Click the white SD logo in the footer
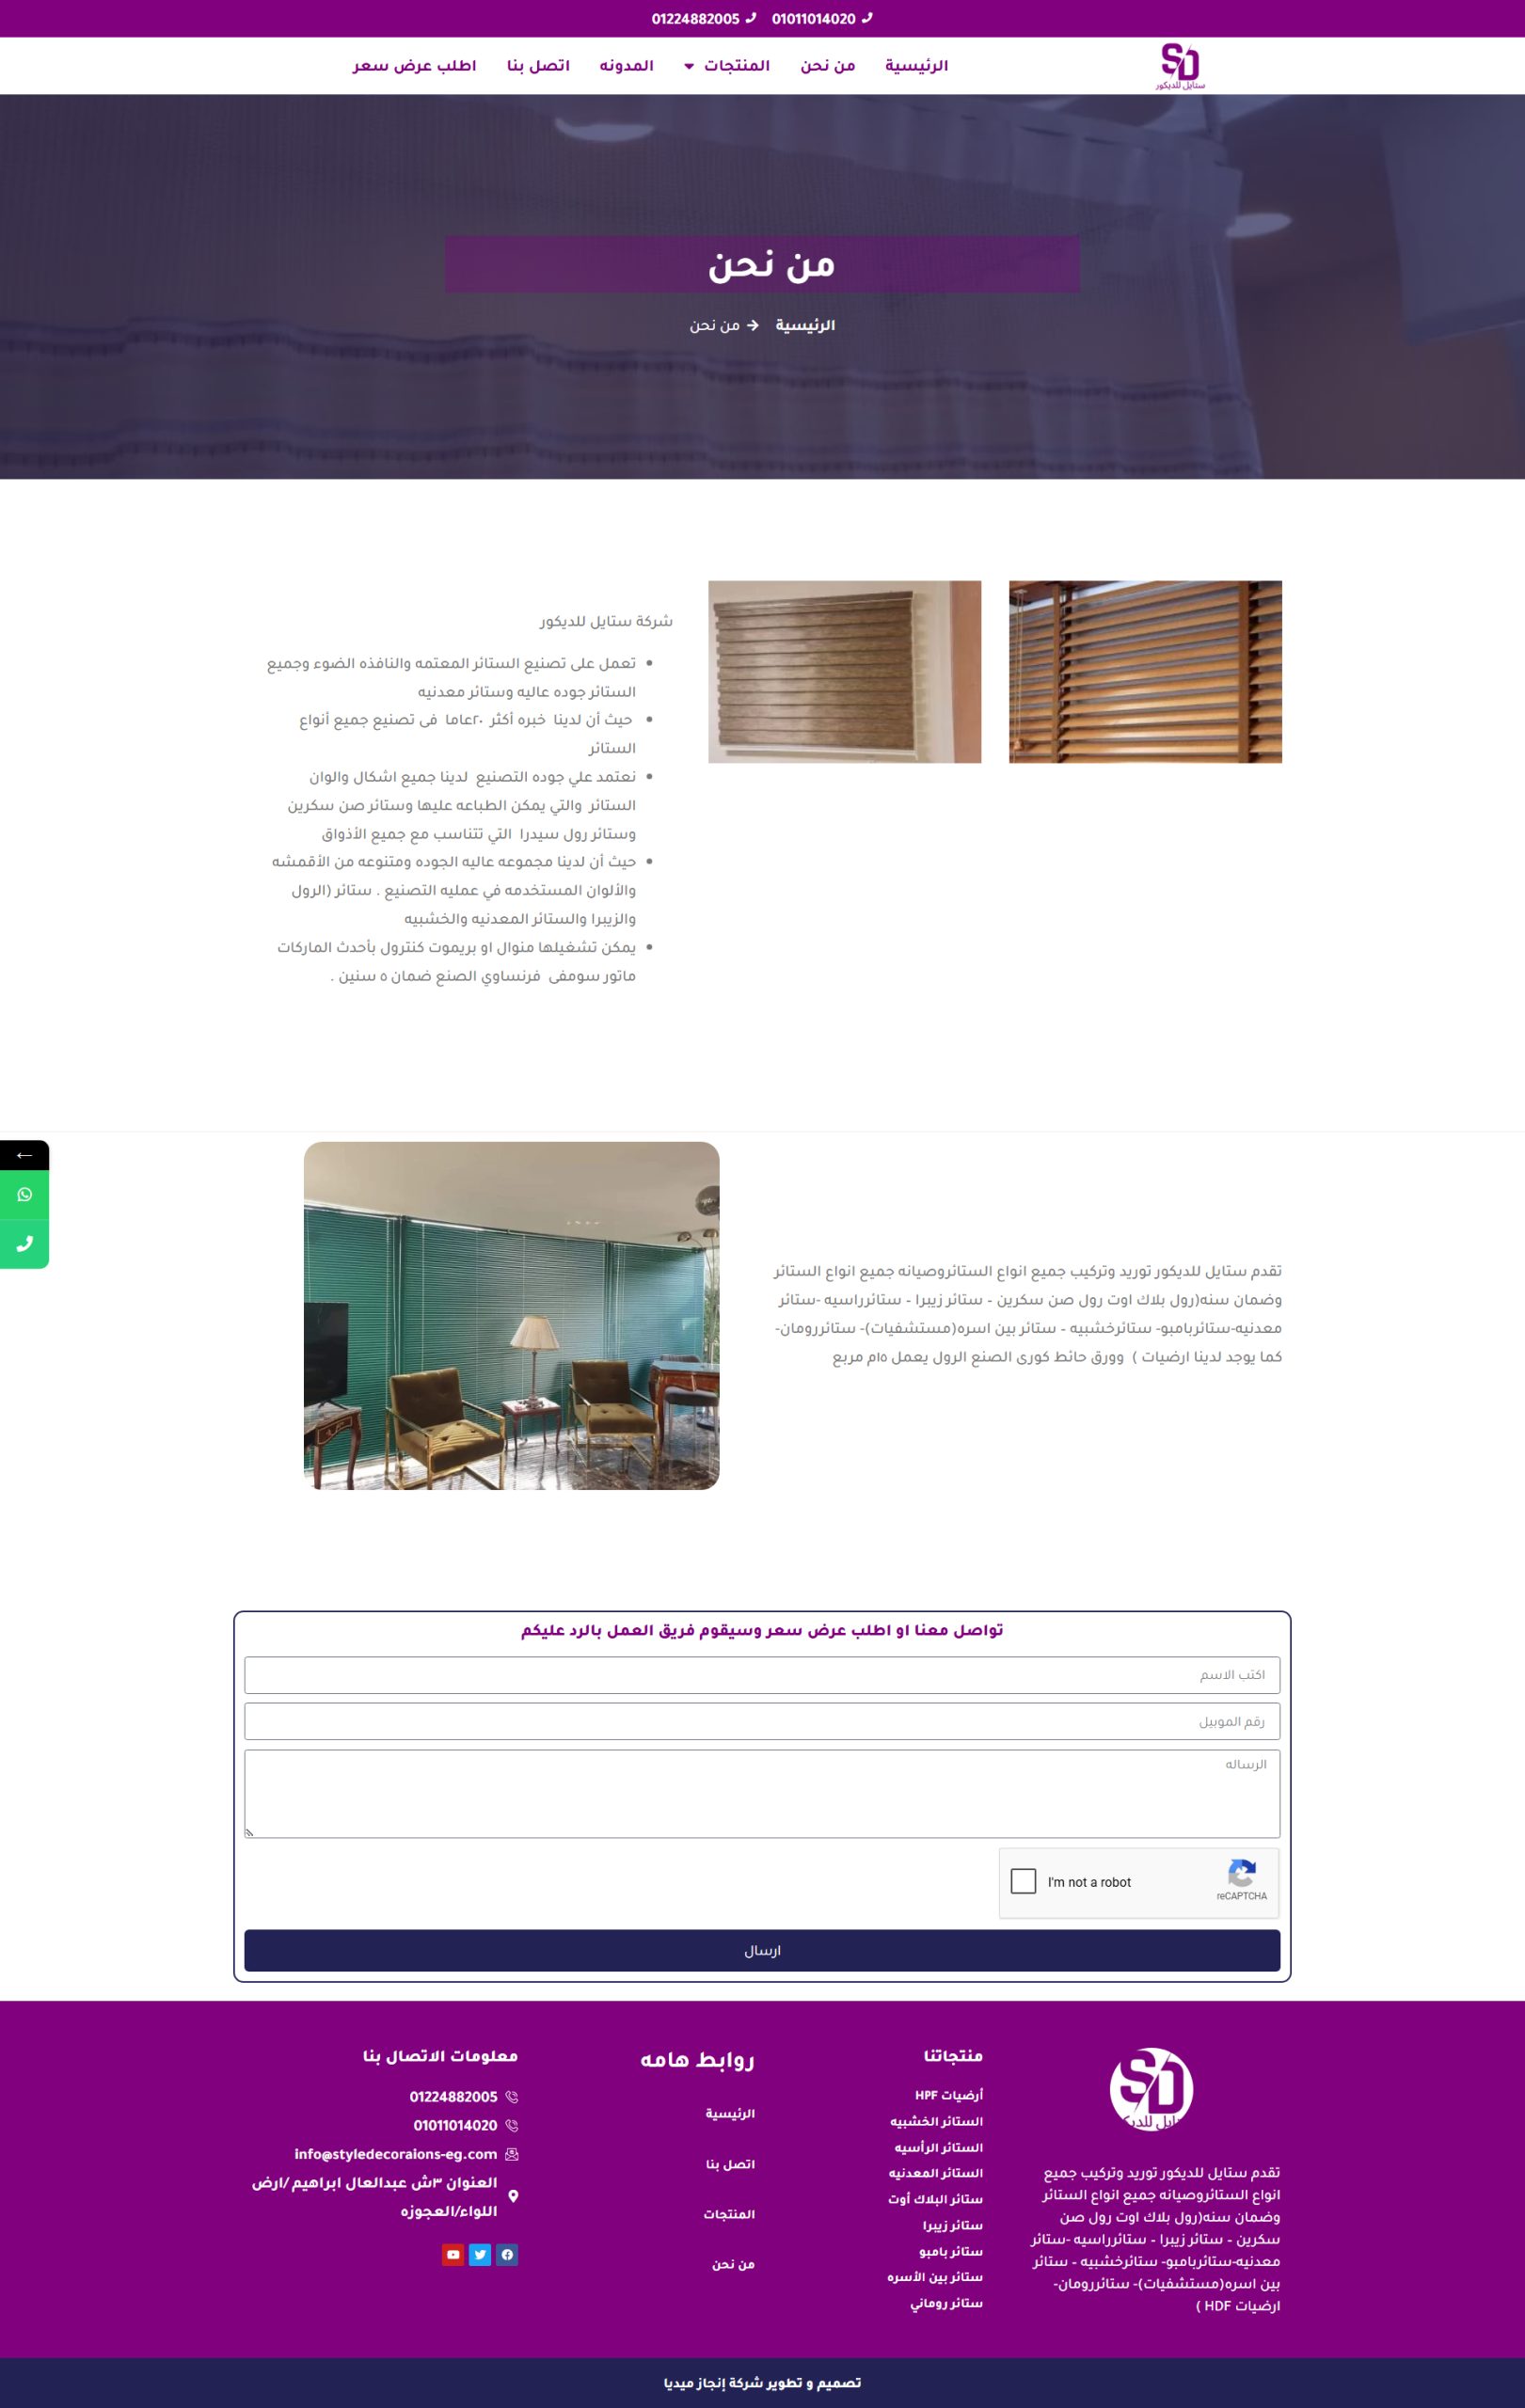Screen dimensions: 1525x2408 (x=1151, y=2090)
